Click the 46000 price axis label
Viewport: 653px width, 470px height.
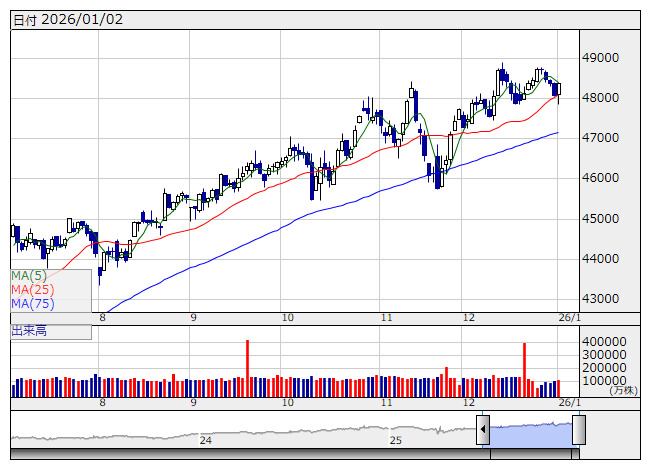click(x=600, y=178)
